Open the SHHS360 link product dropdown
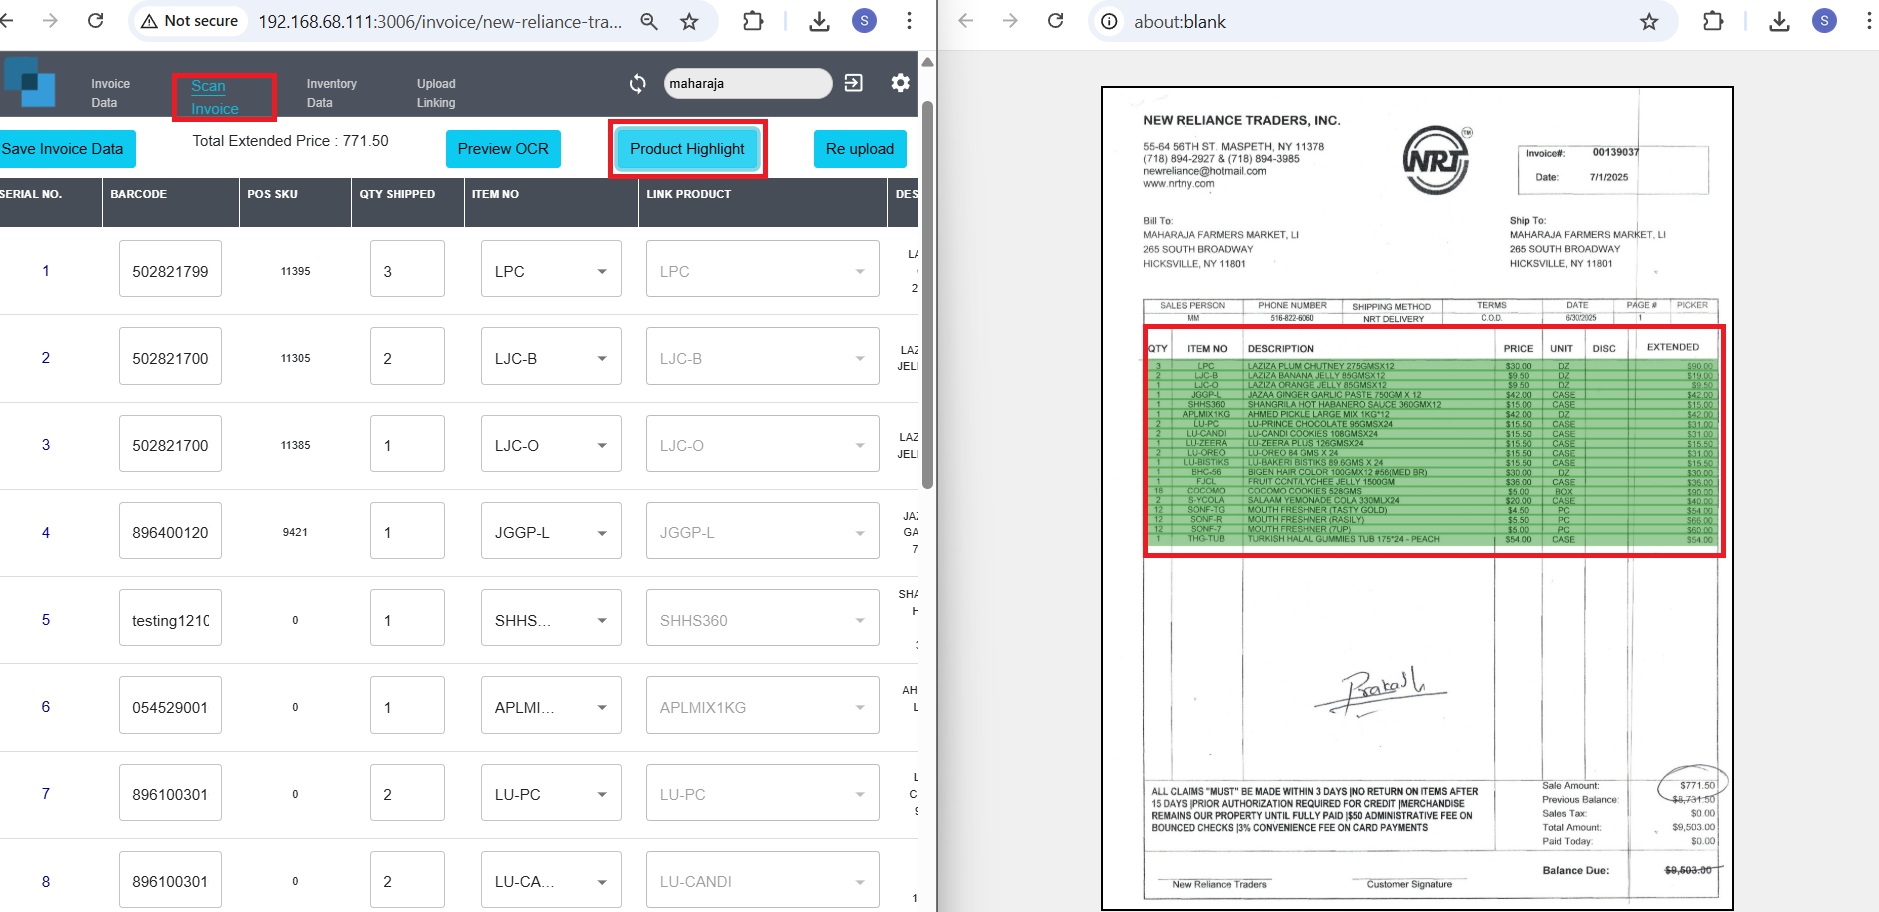This screenshot has width=1879, height=912. click(762, 618)
